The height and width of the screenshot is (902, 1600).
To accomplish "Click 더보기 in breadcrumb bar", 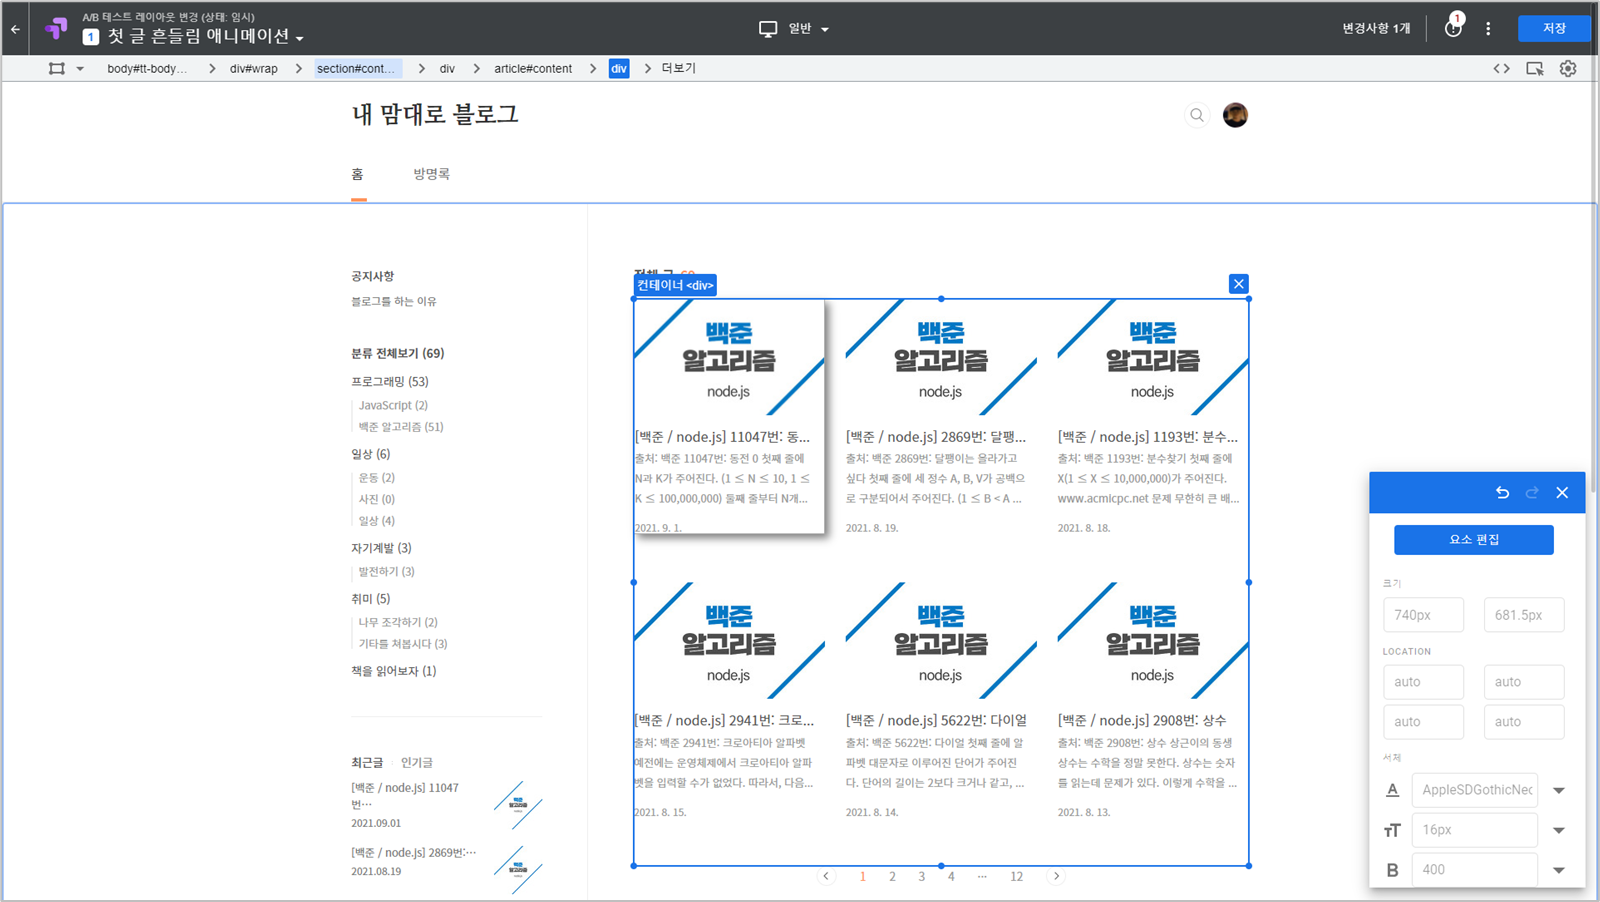I will click(x=678, y=68).
